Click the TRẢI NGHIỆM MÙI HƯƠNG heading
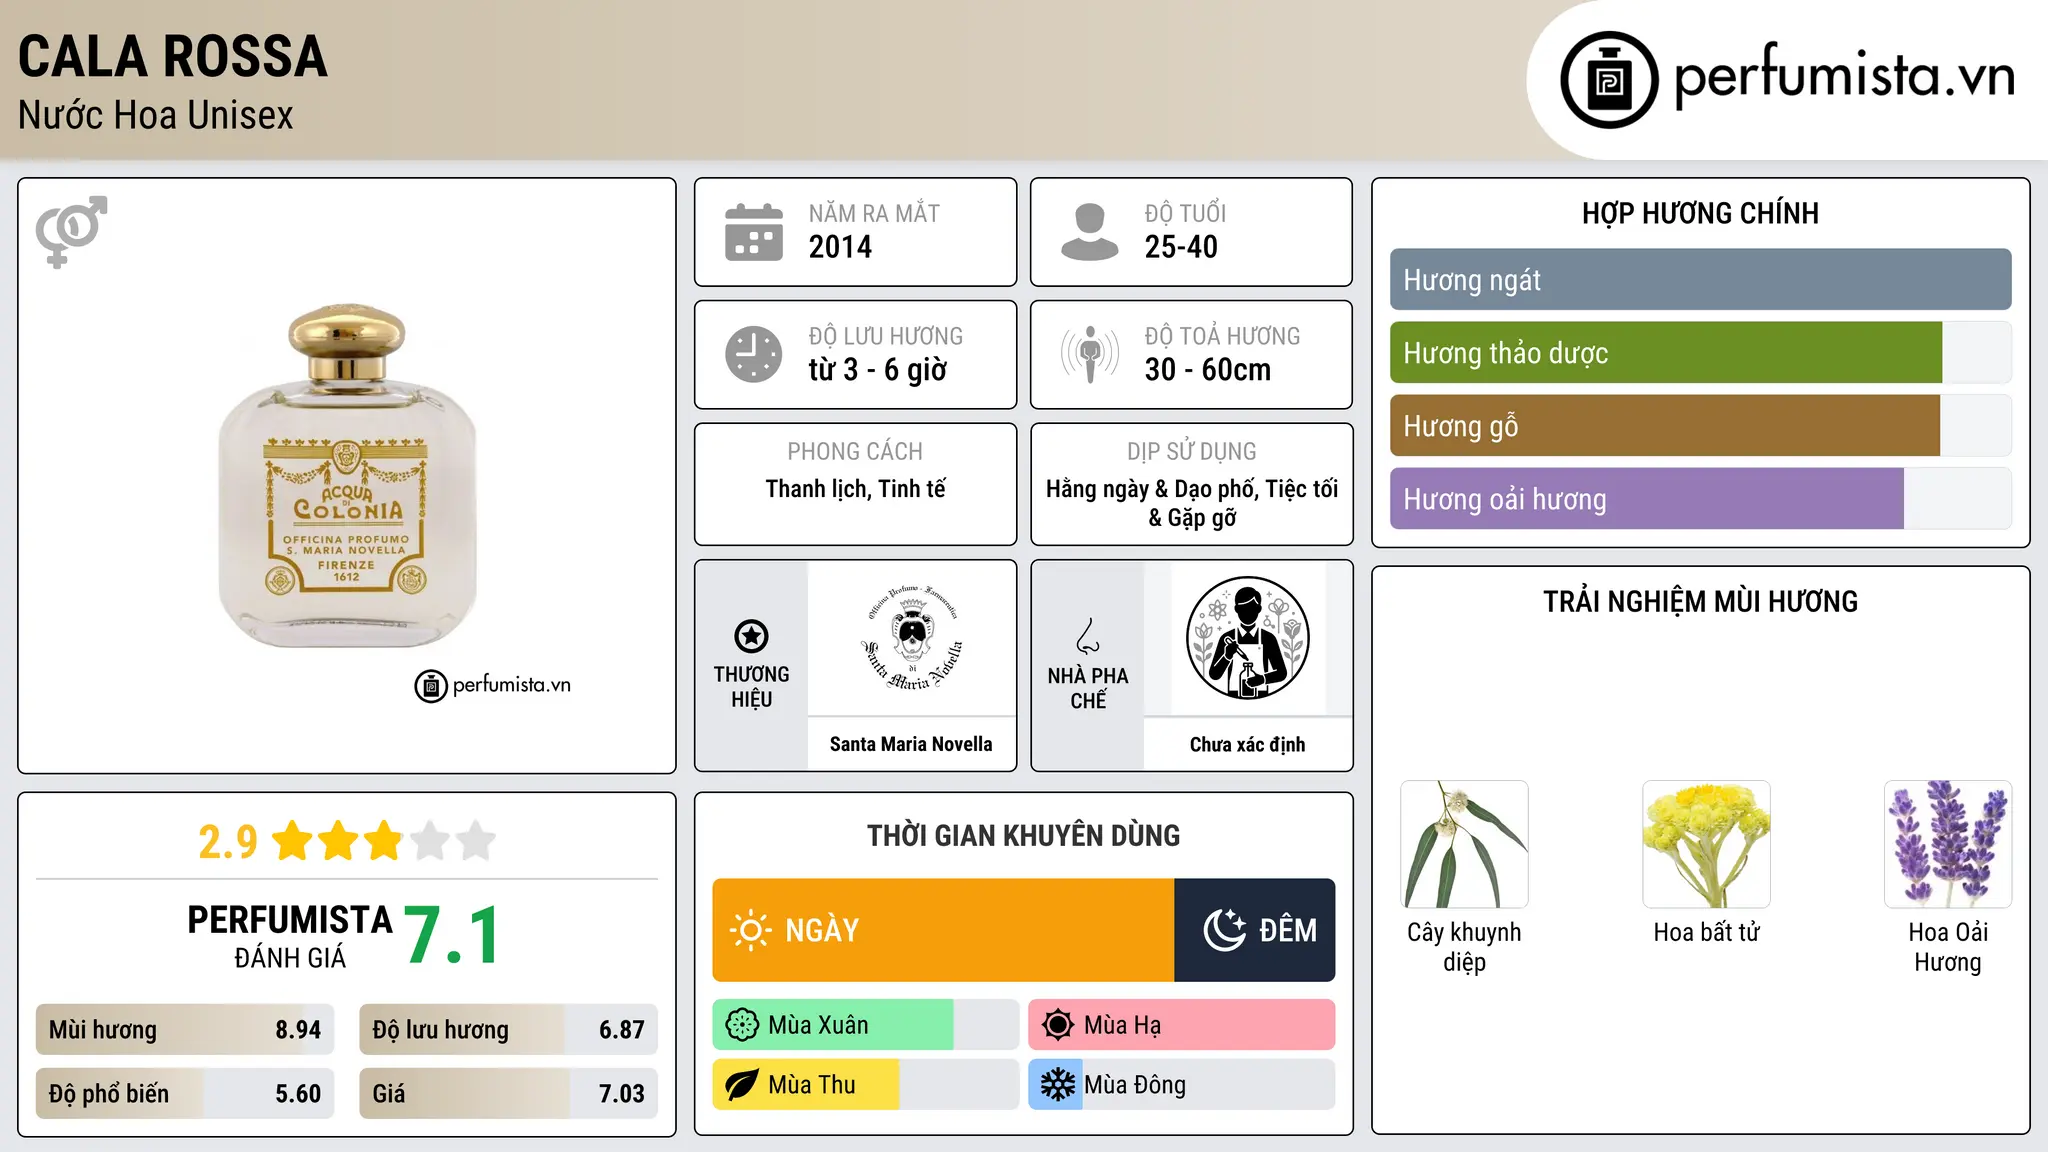This screenshot has height=1152, width=2048. pos(1700,602)
